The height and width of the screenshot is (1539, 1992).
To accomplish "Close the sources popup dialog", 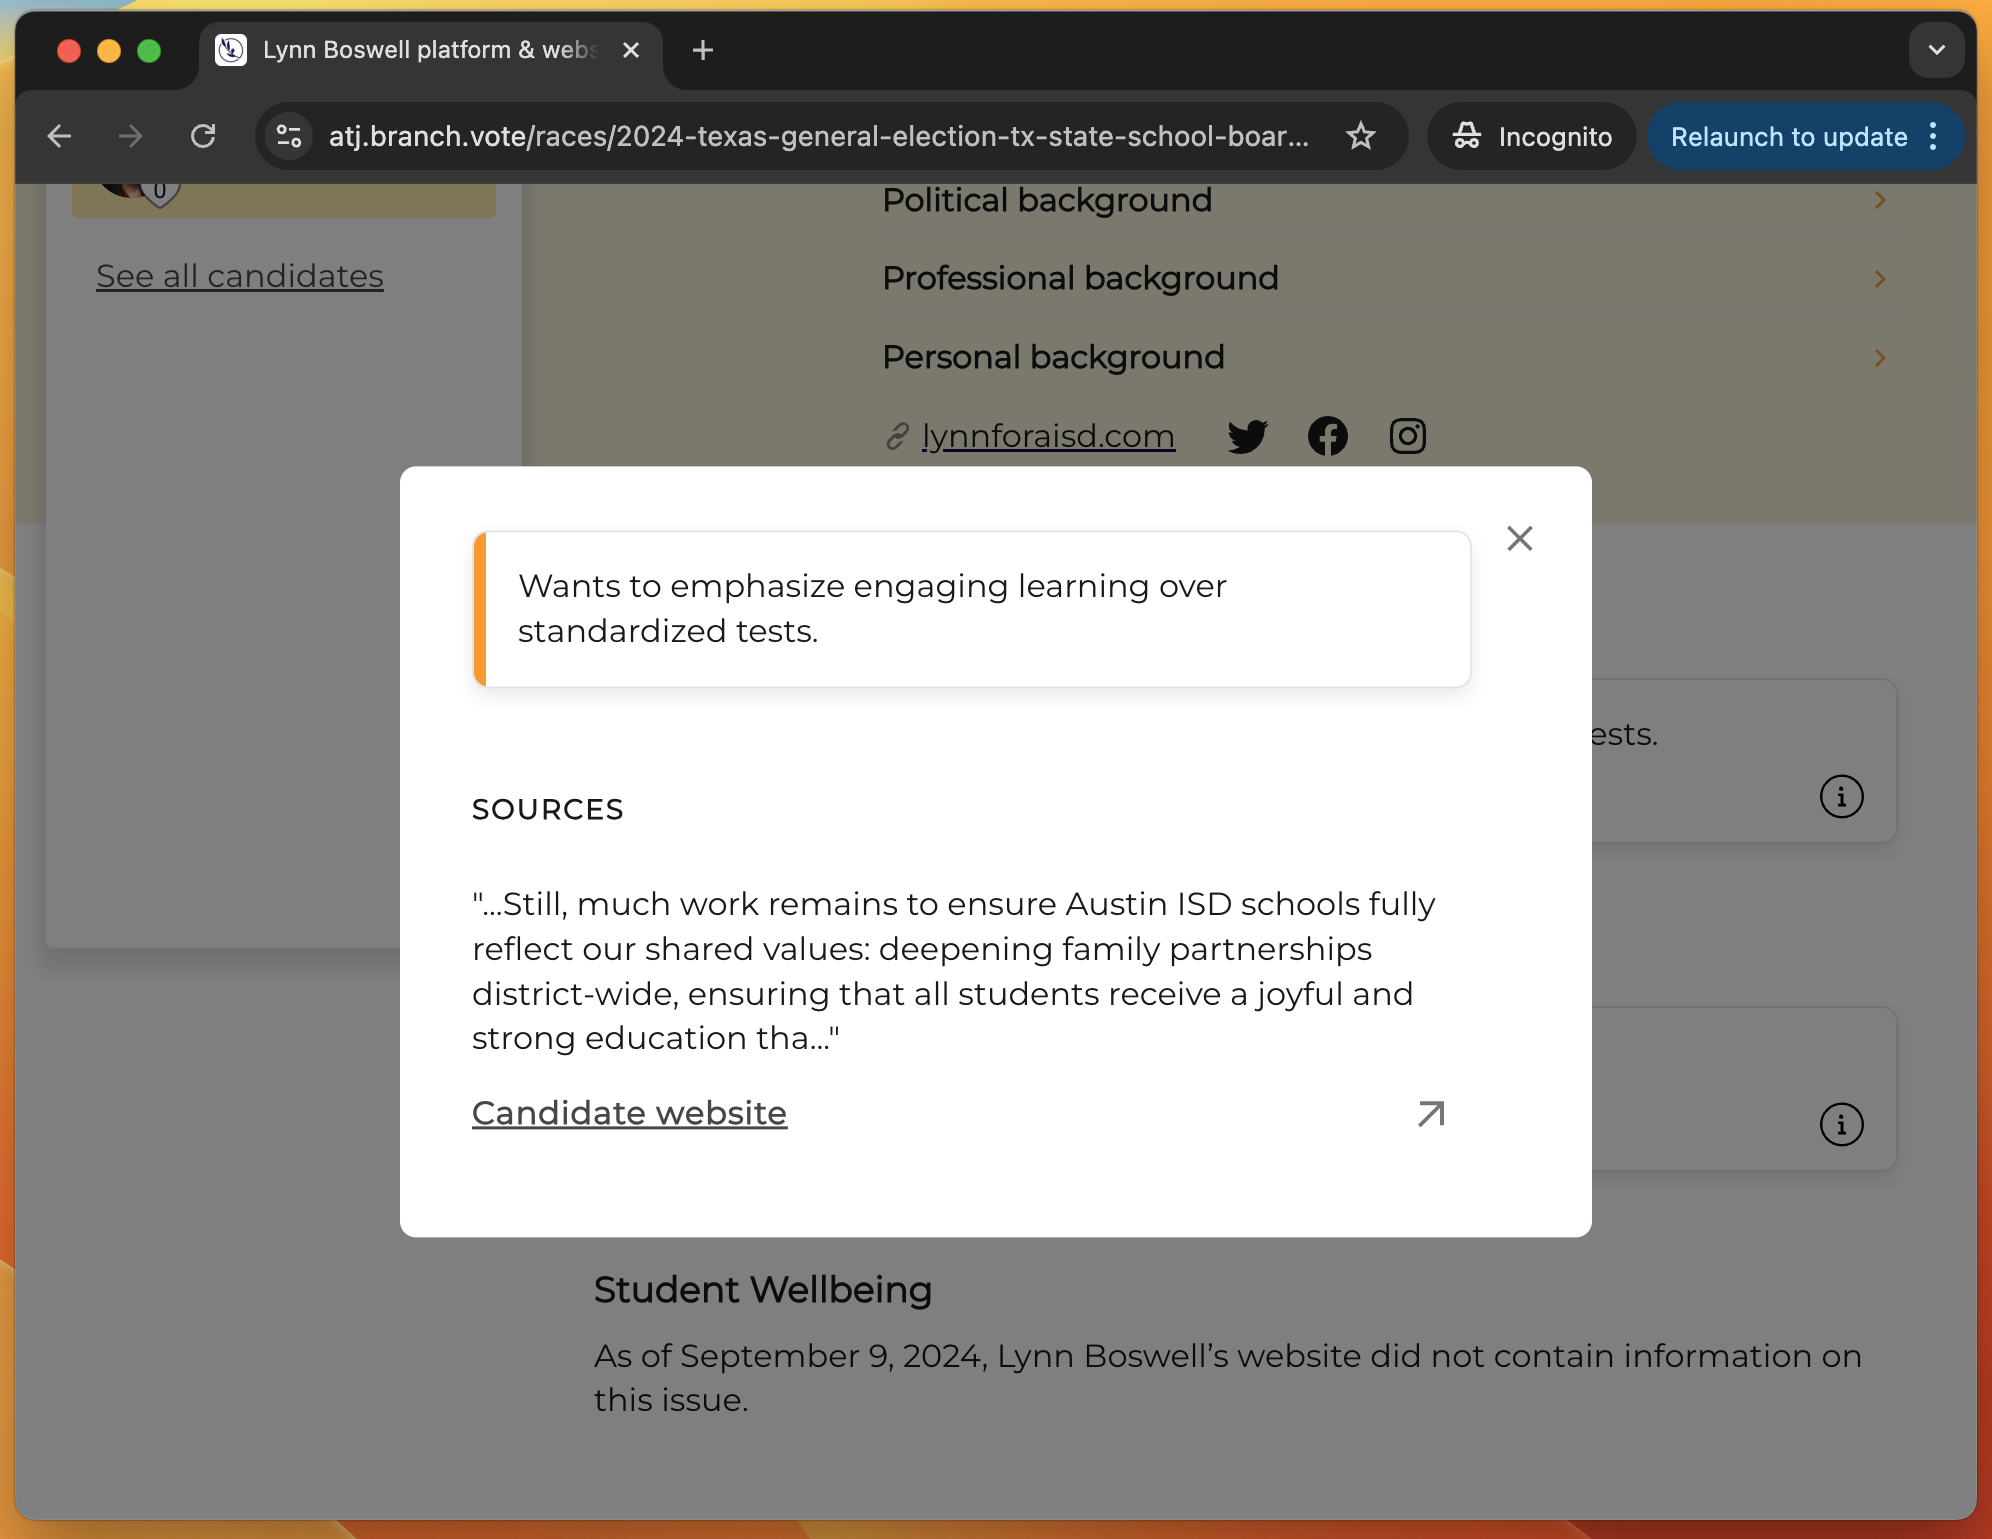I will pyautogui.click(x=1519, y=539).
